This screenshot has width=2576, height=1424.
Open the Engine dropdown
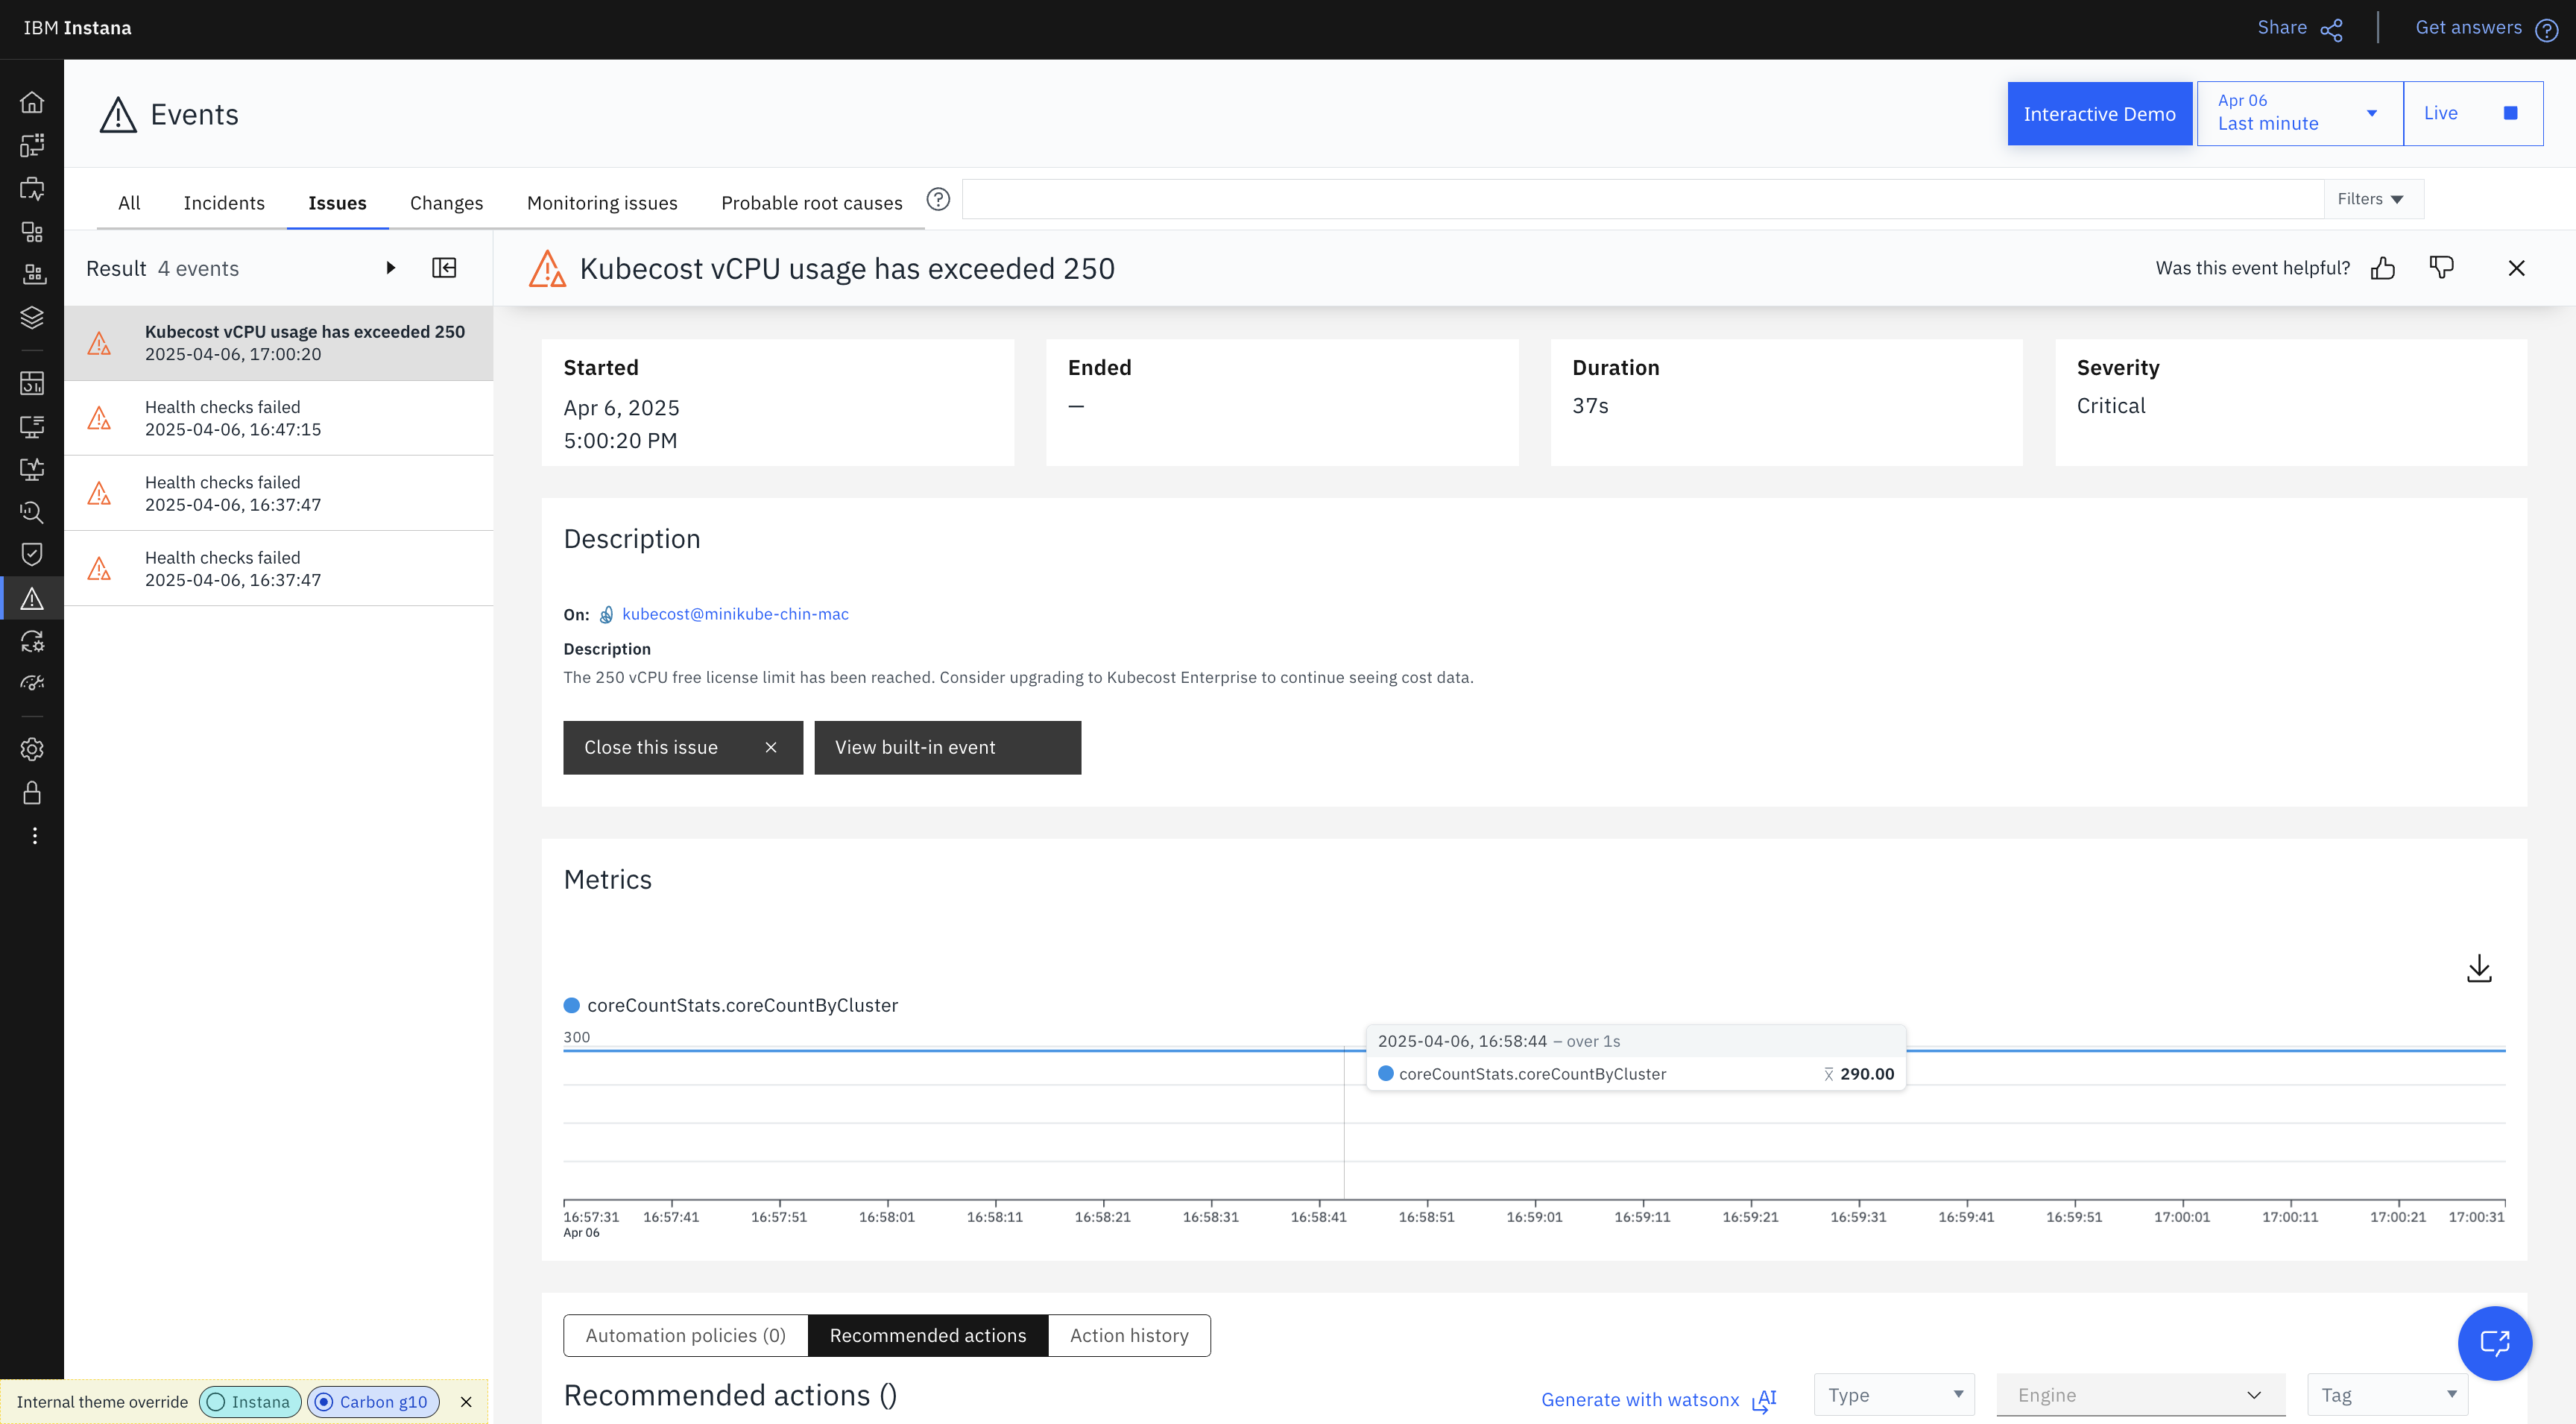pyautogui.click(x=2140, y=1394)
